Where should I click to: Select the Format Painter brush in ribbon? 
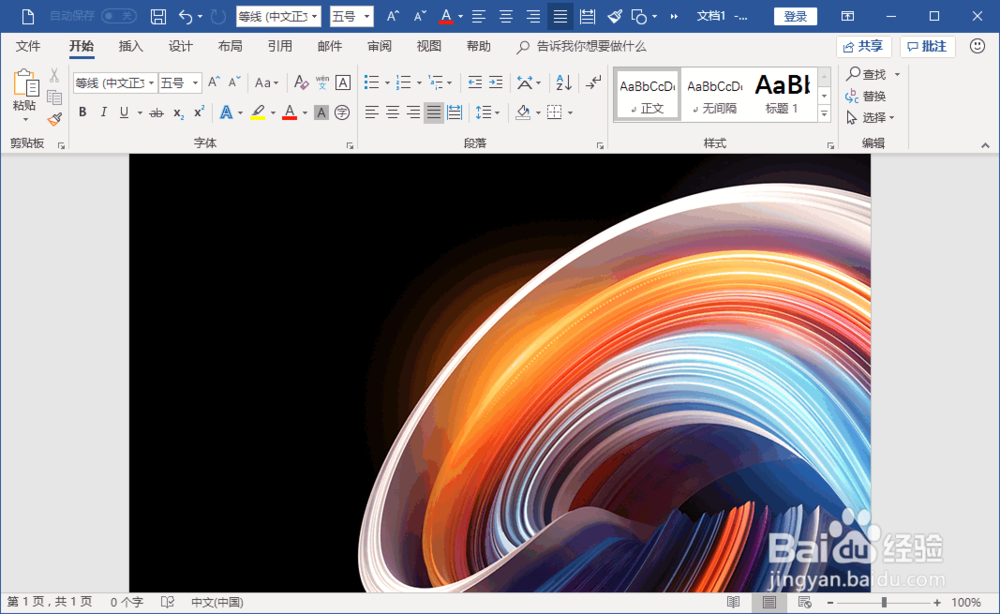(x=54, y=119)
